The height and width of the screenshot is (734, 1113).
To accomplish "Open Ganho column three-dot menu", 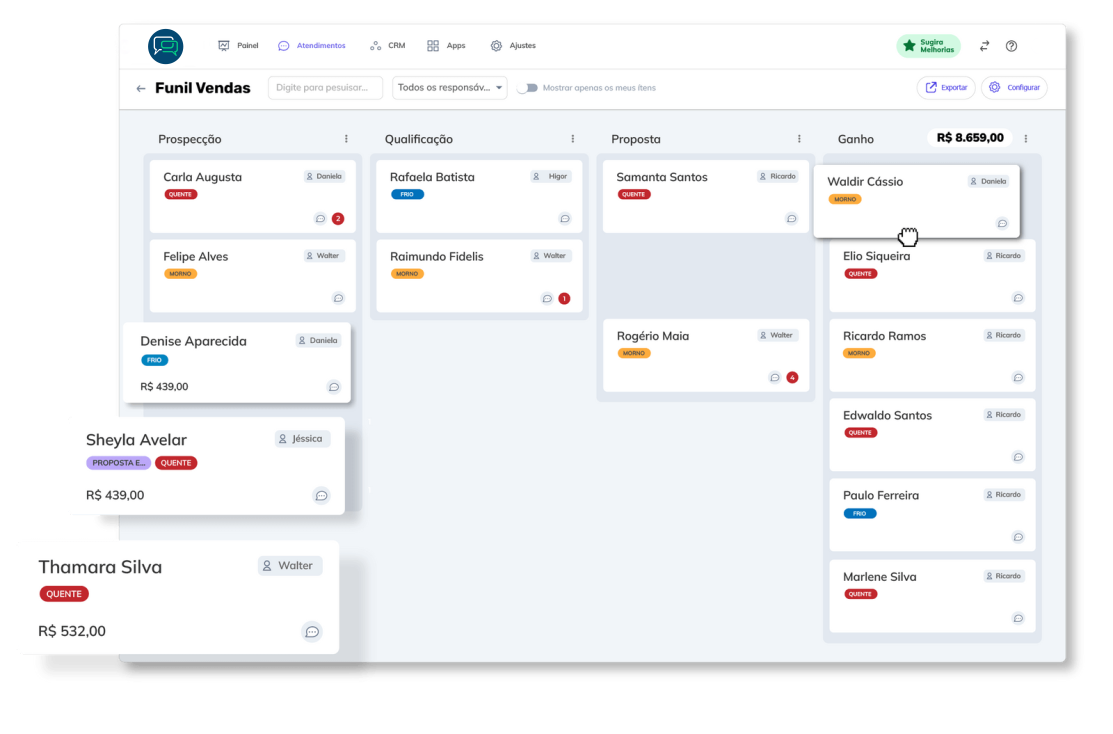I will pos(1025,139).
